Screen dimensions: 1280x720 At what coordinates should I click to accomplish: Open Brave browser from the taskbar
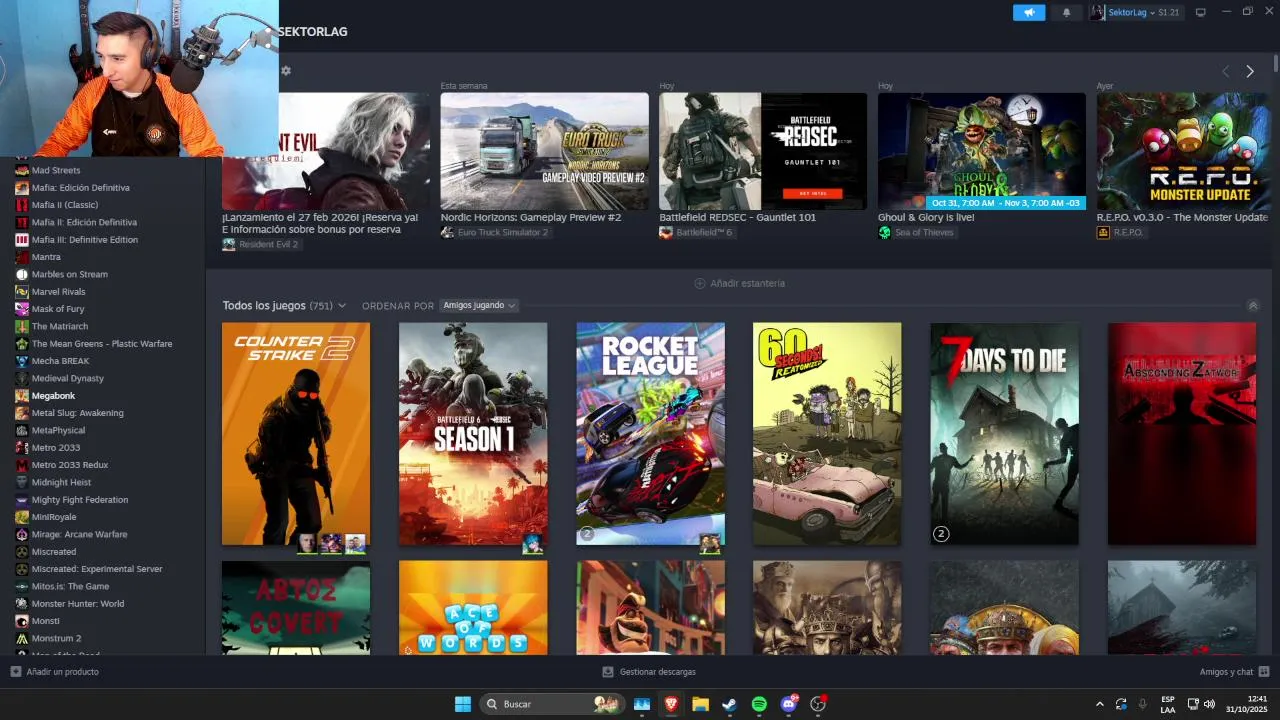[x=671, y=704]
